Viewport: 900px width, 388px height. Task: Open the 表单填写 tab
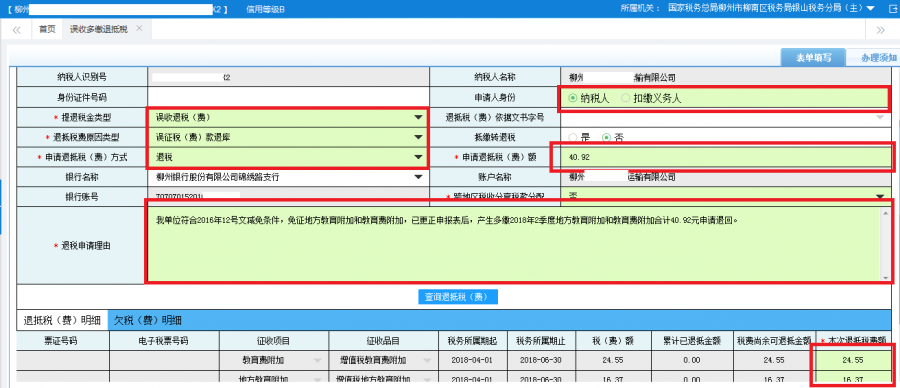813,58
